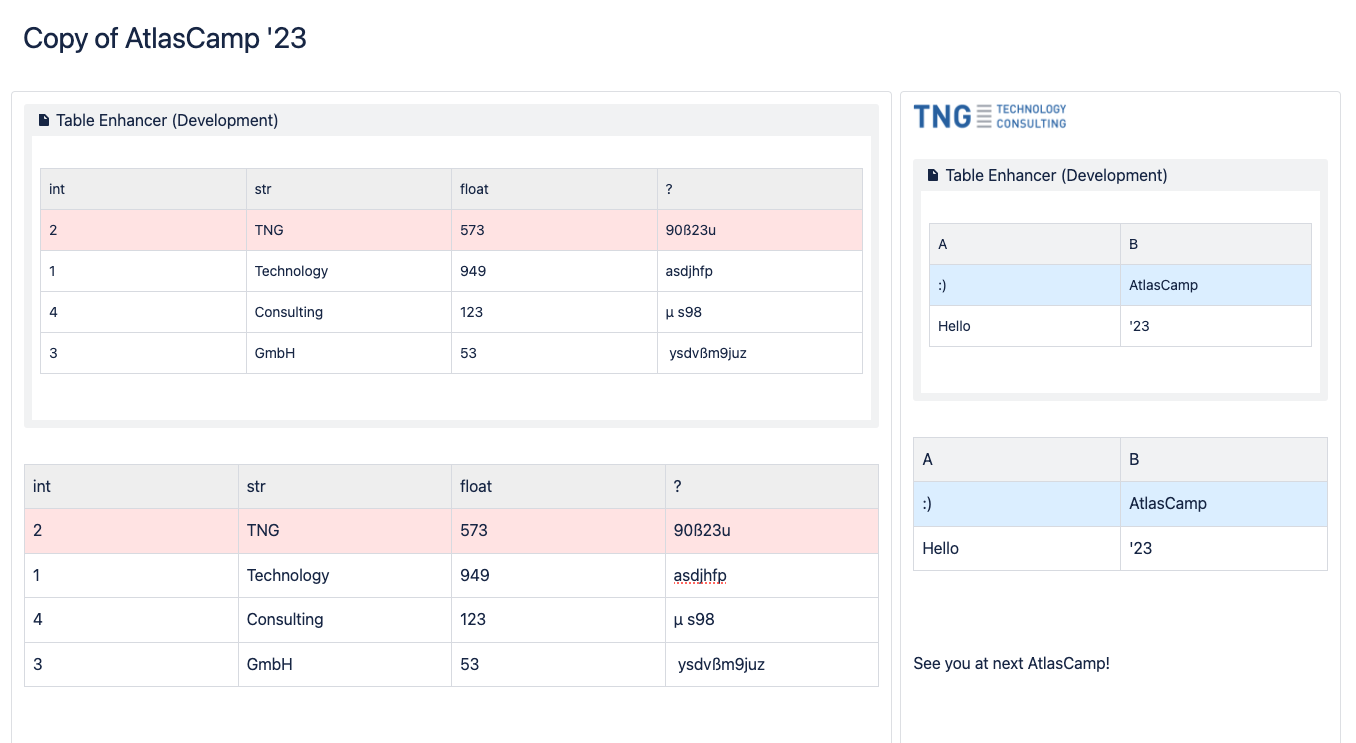
Task: Click the document icon in the right Table Enhancer header
Action: [933, 176]
